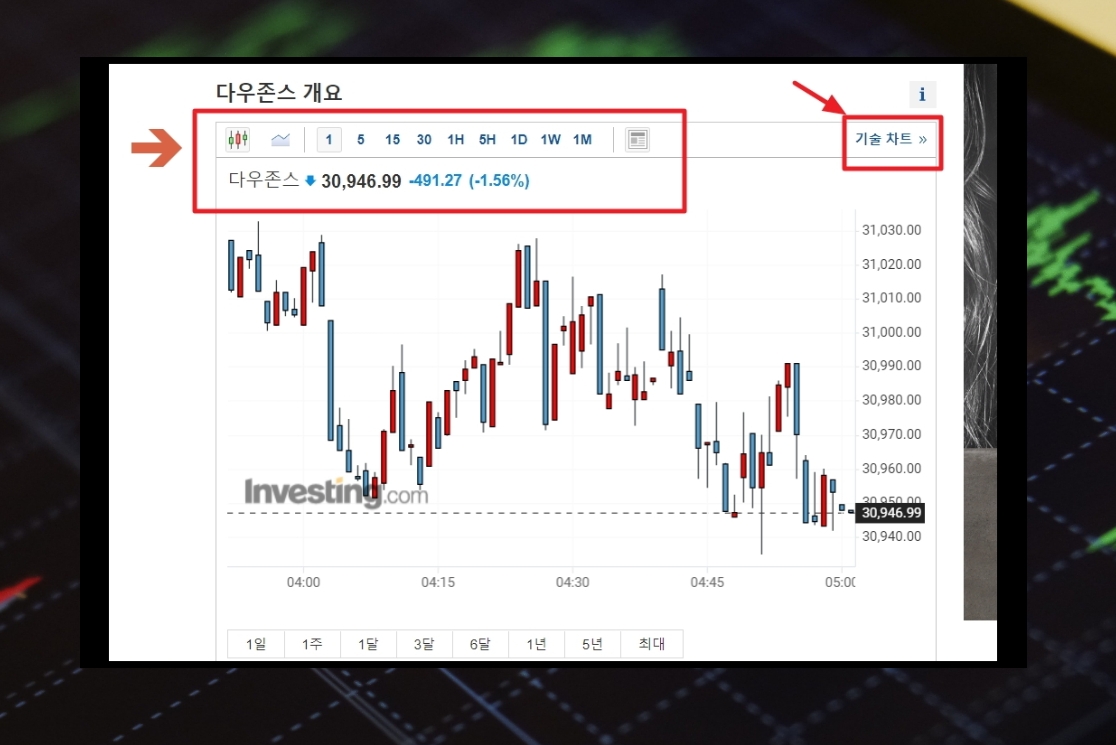1116x745 pixels.
Task: Choose the 1주 time range tab
Action: tap(312, 644)
